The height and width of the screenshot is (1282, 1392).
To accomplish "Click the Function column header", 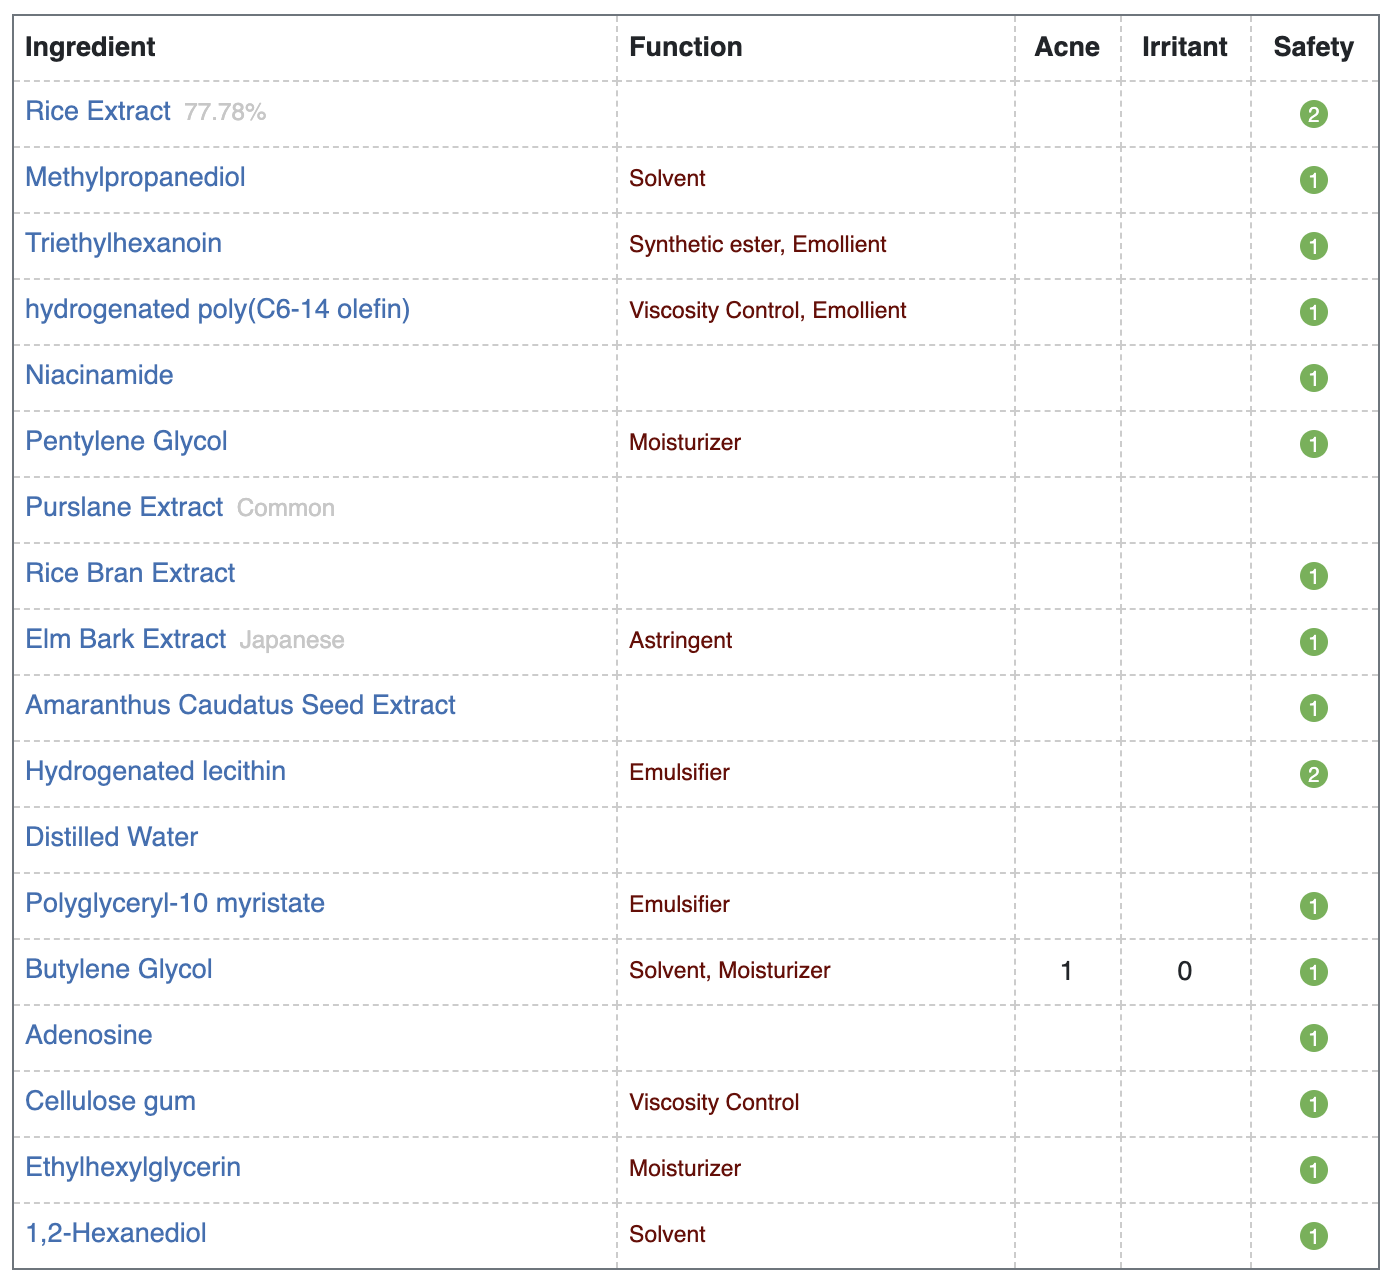I will point(686,47).
